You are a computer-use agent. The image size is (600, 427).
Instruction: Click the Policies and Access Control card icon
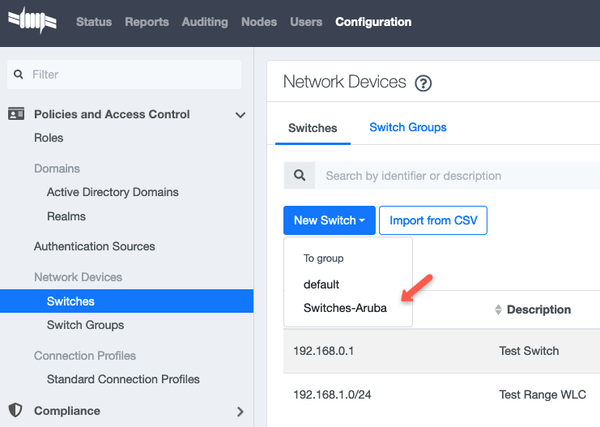16,115
